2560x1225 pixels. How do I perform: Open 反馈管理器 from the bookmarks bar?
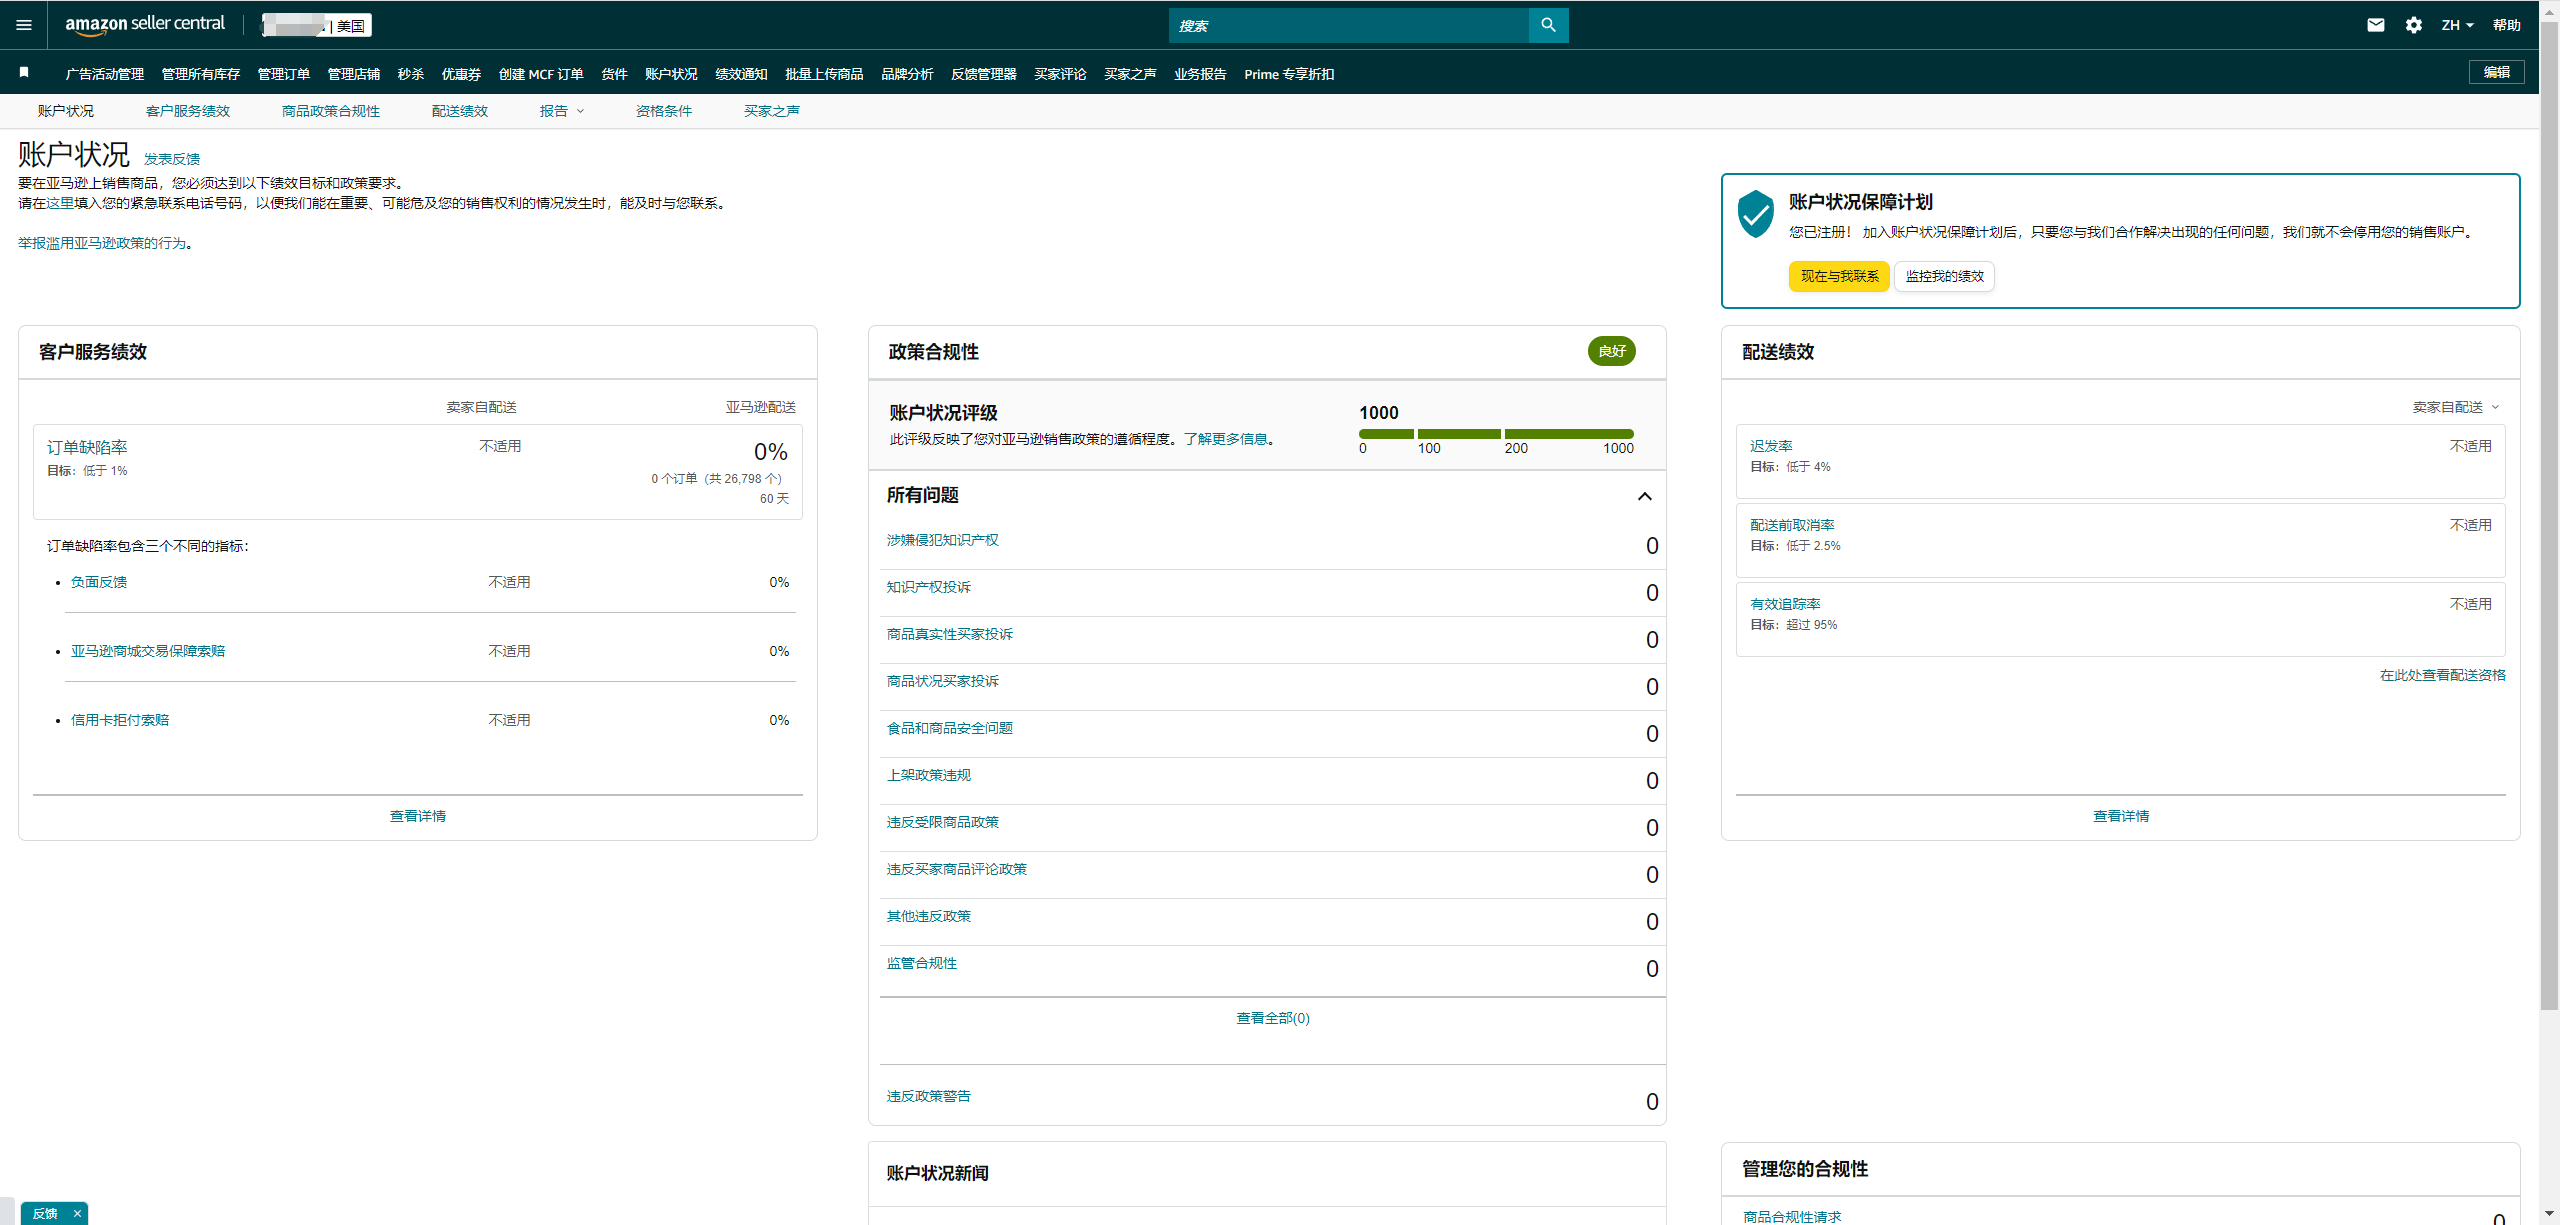click(x=983, y=74)
